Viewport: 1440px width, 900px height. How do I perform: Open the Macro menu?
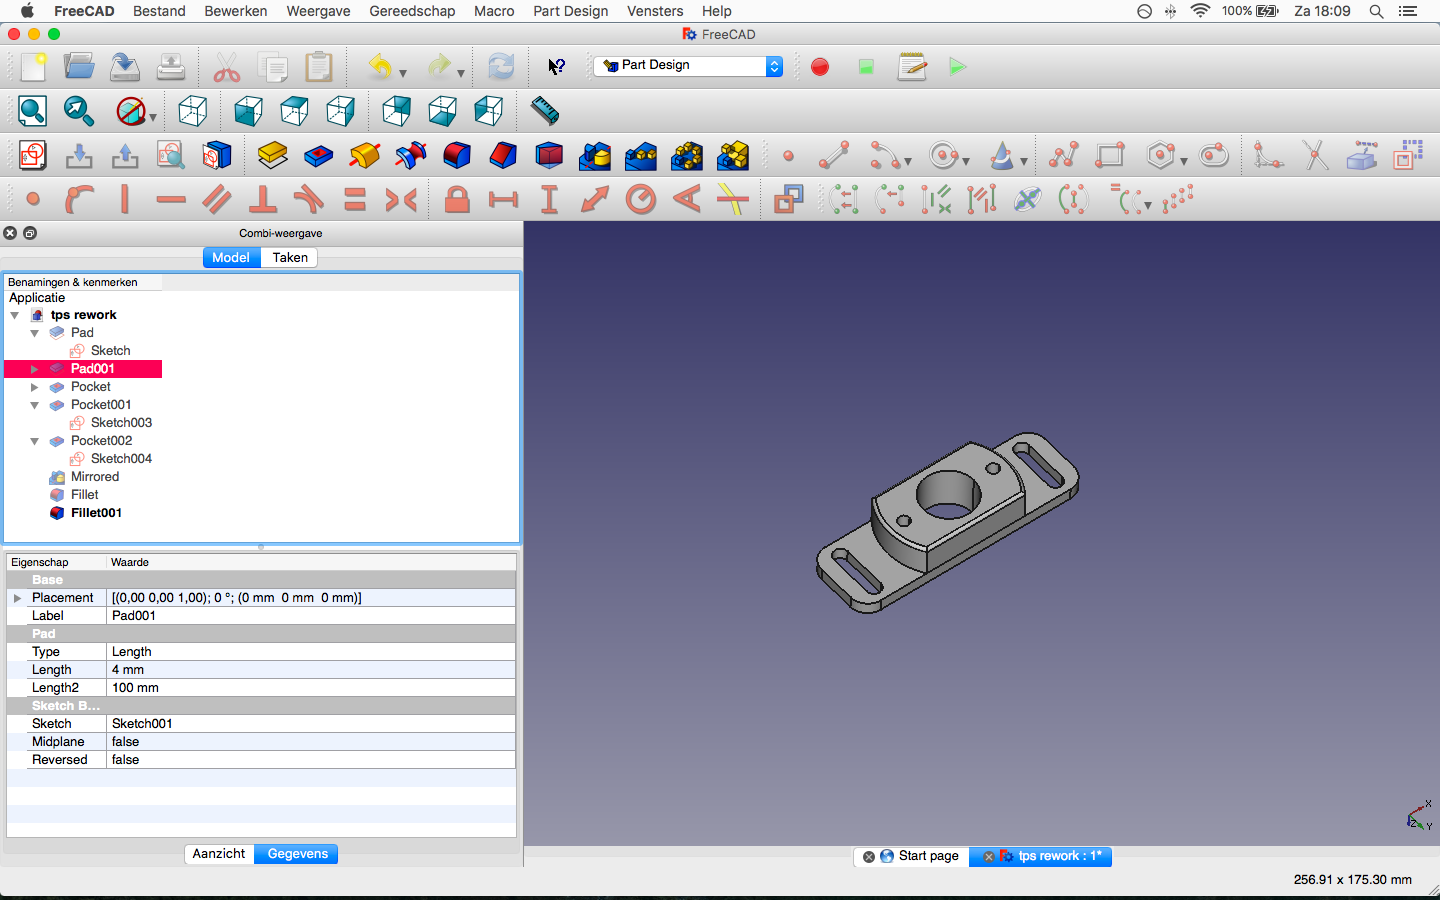[x=494, y=11]
